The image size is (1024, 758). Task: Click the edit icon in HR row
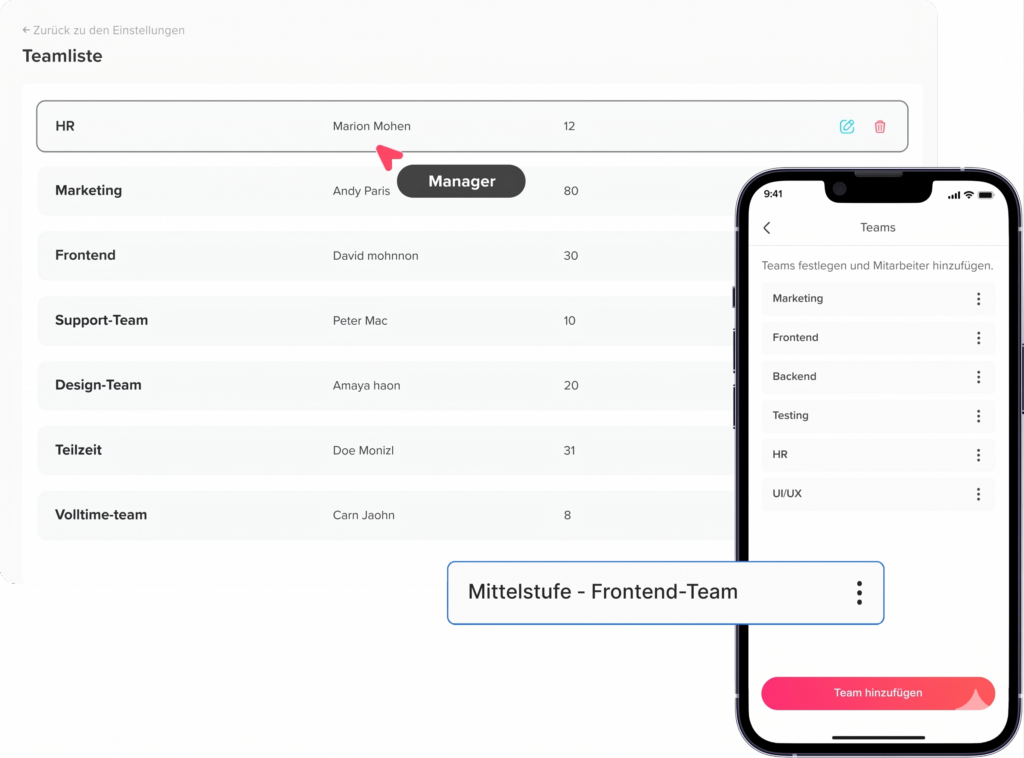coord(847,127)
